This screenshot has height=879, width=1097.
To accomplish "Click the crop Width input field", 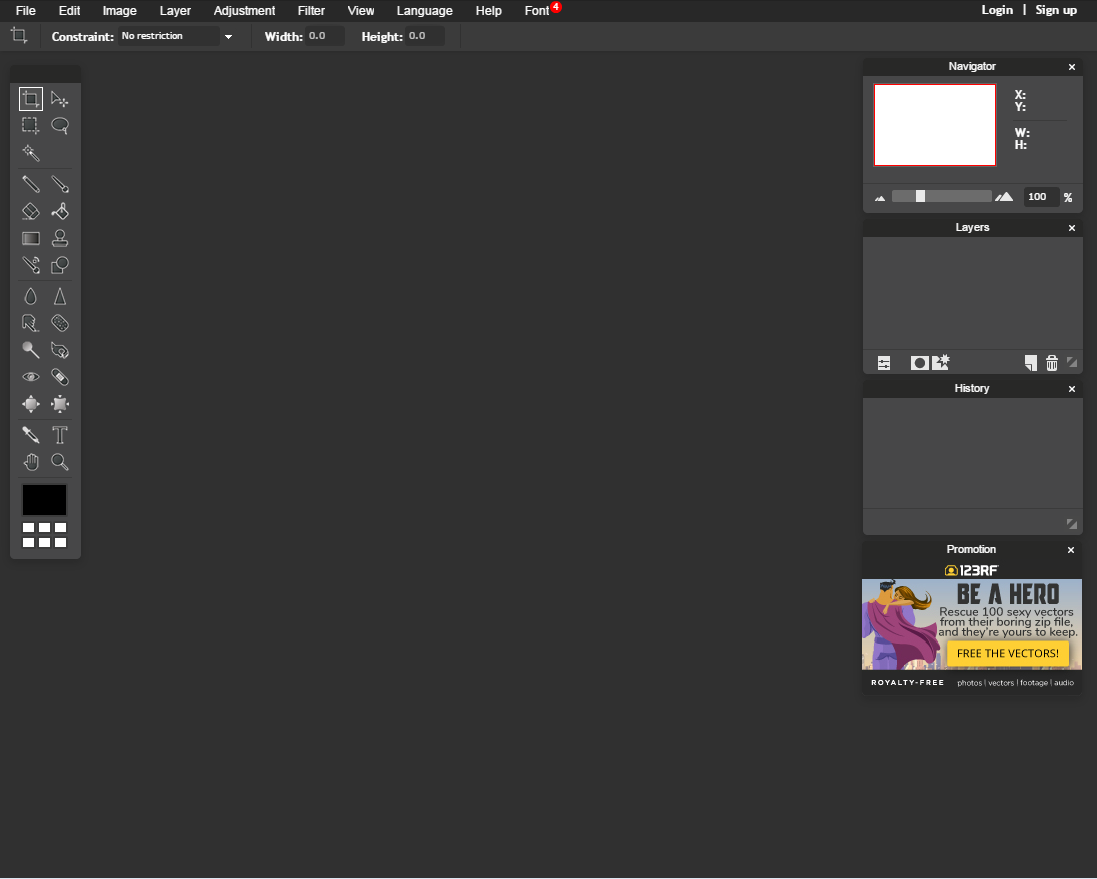I will pyautogui.click(x=324, y=36).
